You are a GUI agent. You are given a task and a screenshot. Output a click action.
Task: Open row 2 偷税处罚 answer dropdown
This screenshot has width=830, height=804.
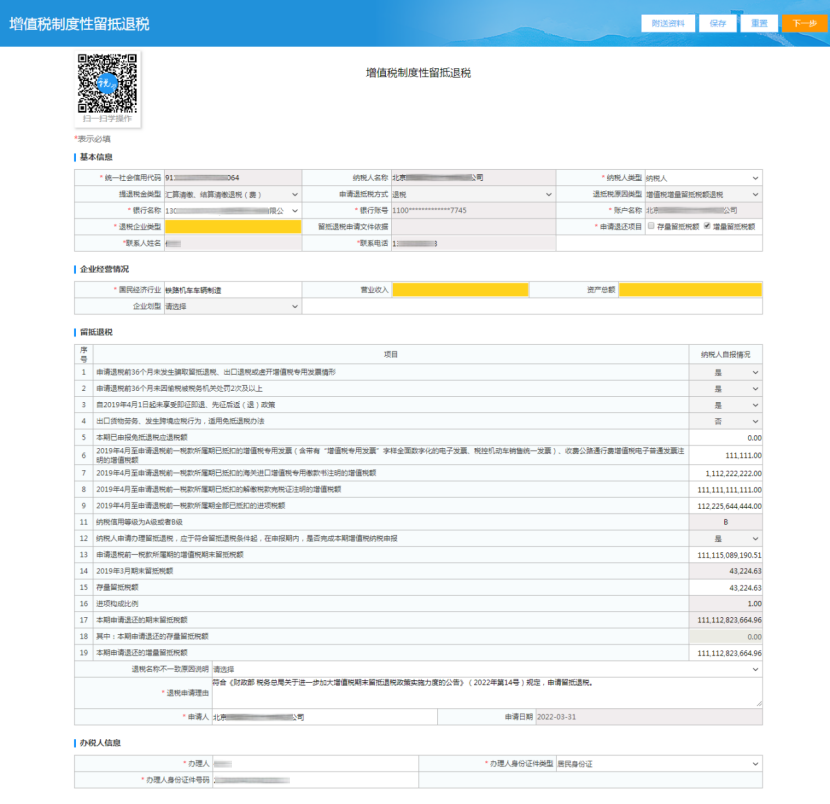click(x=726, y=389)
